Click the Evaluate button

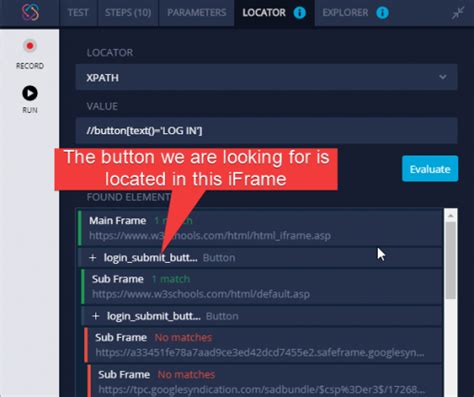point(430,169)
